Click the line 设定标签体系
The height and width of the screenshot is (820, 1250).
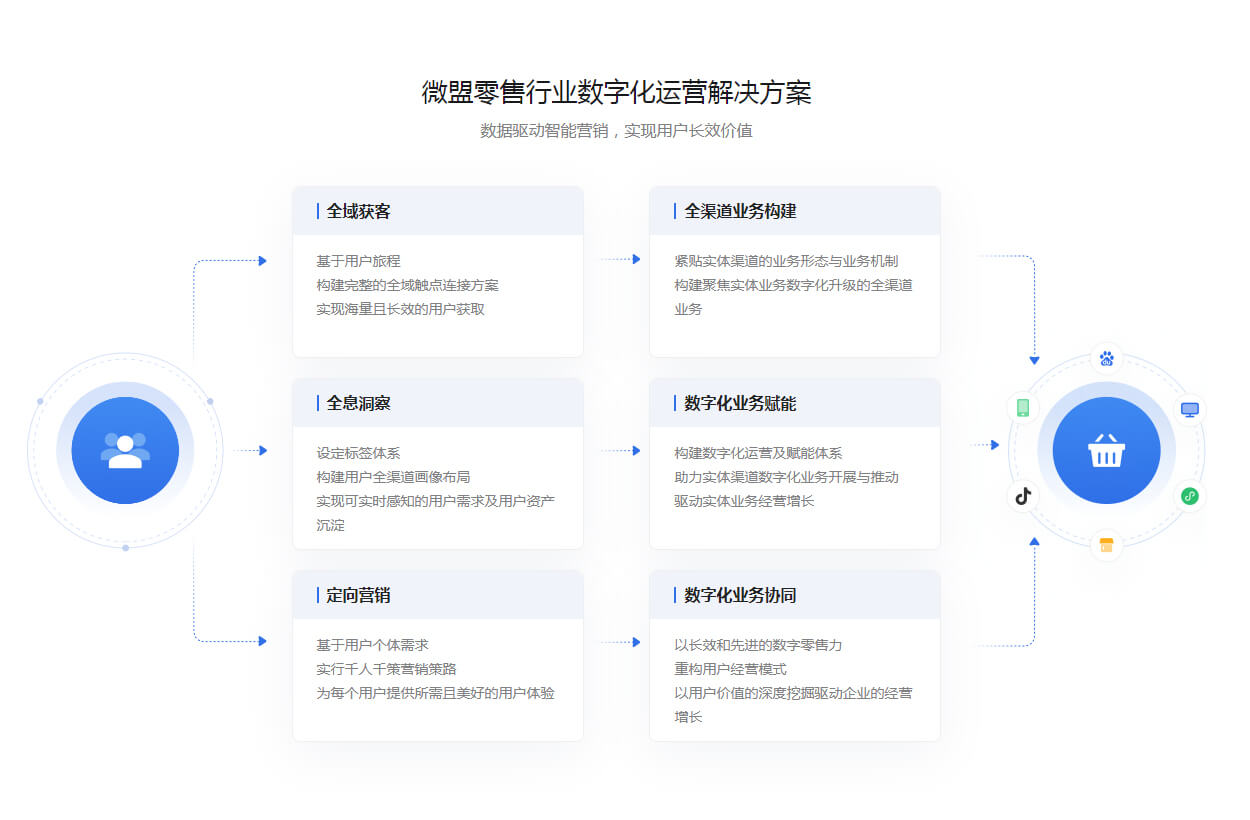point(358,453)
